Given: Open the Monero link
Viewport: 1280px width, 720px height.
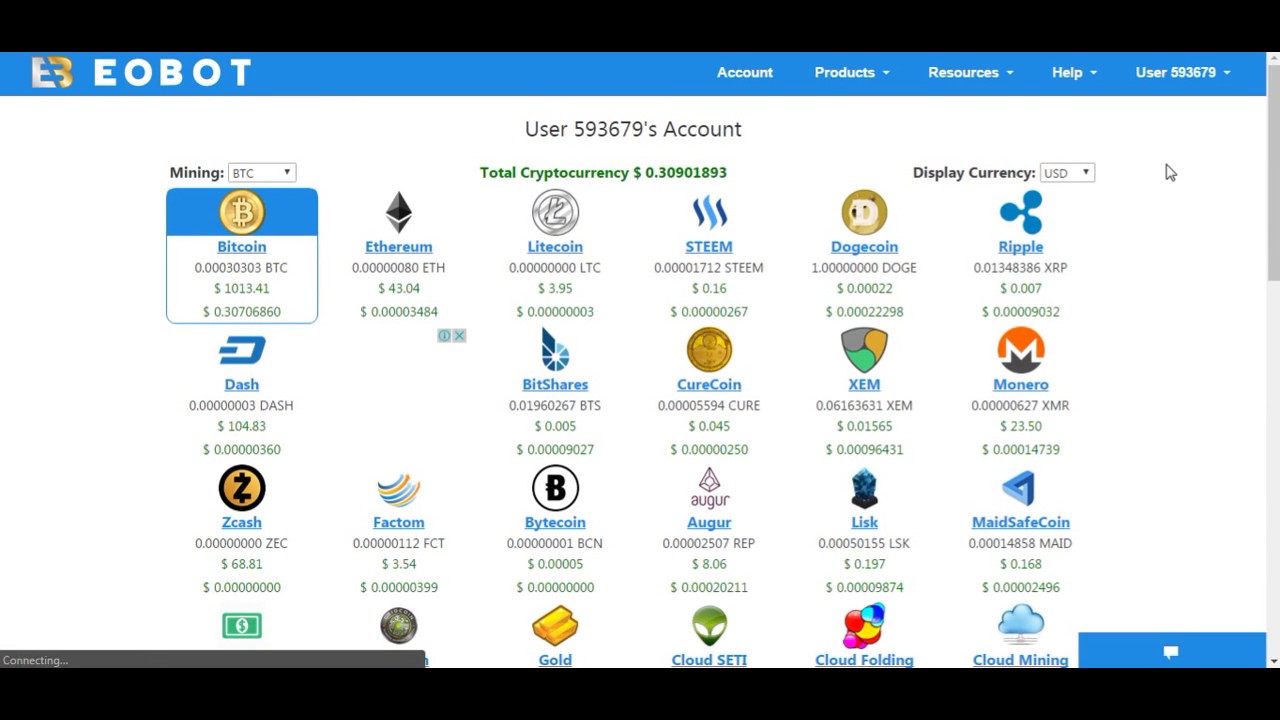Looking at the screenshot, I should [x=1021, y=384].
